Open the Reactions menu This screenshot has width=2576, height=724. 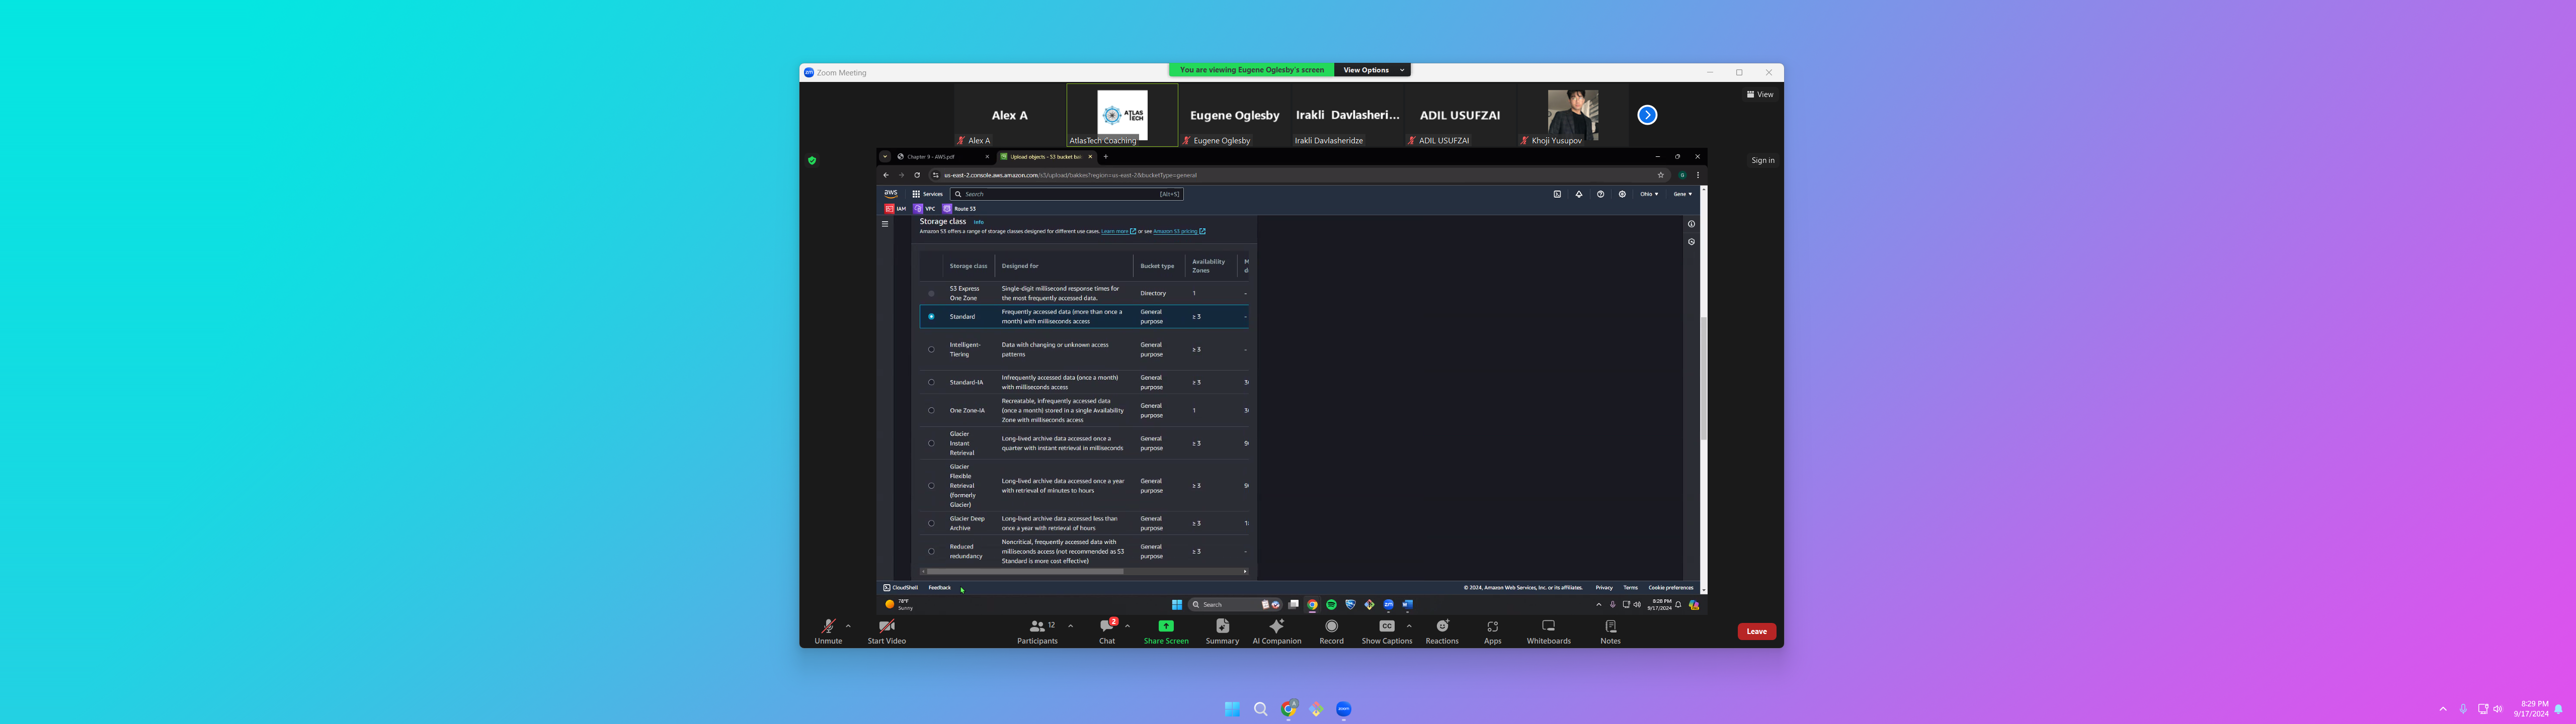click(1442, 627)
